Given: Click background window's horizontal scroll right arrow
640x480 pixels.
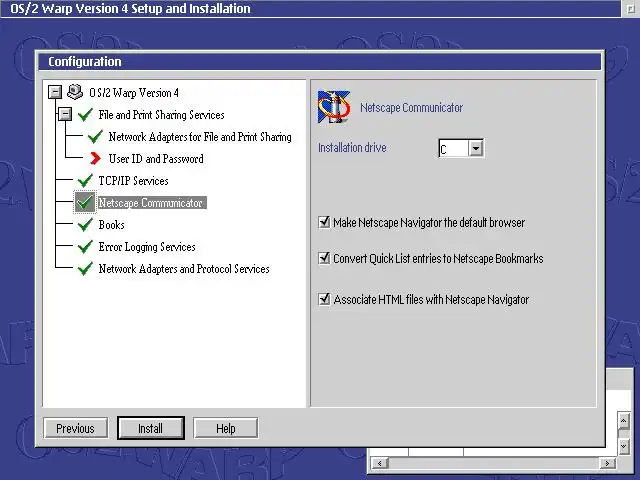Looking at the screenshot, I should coord(607,463).
